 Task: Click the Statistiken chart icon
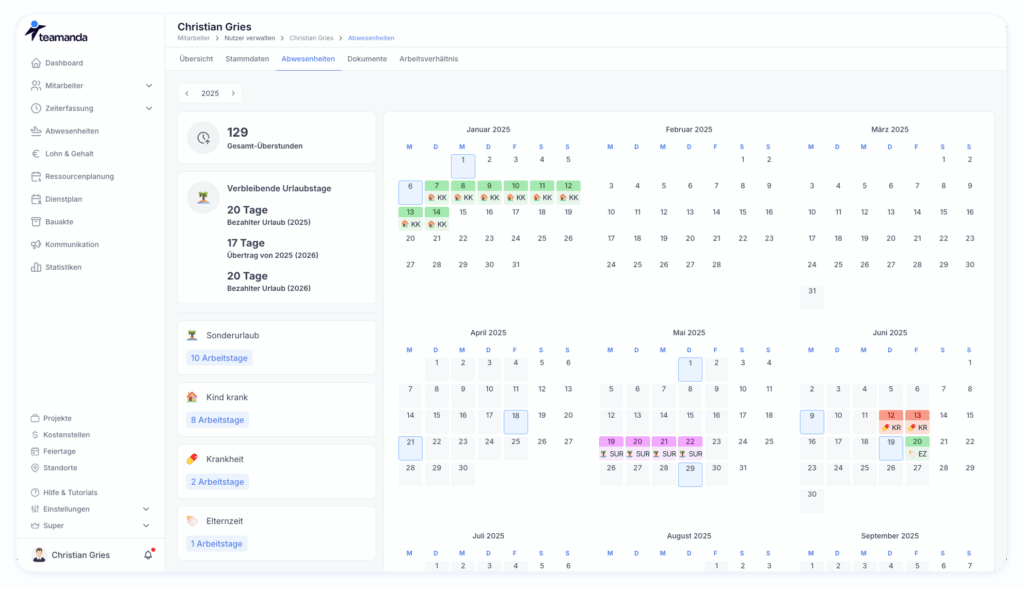(x=36, y=267)
